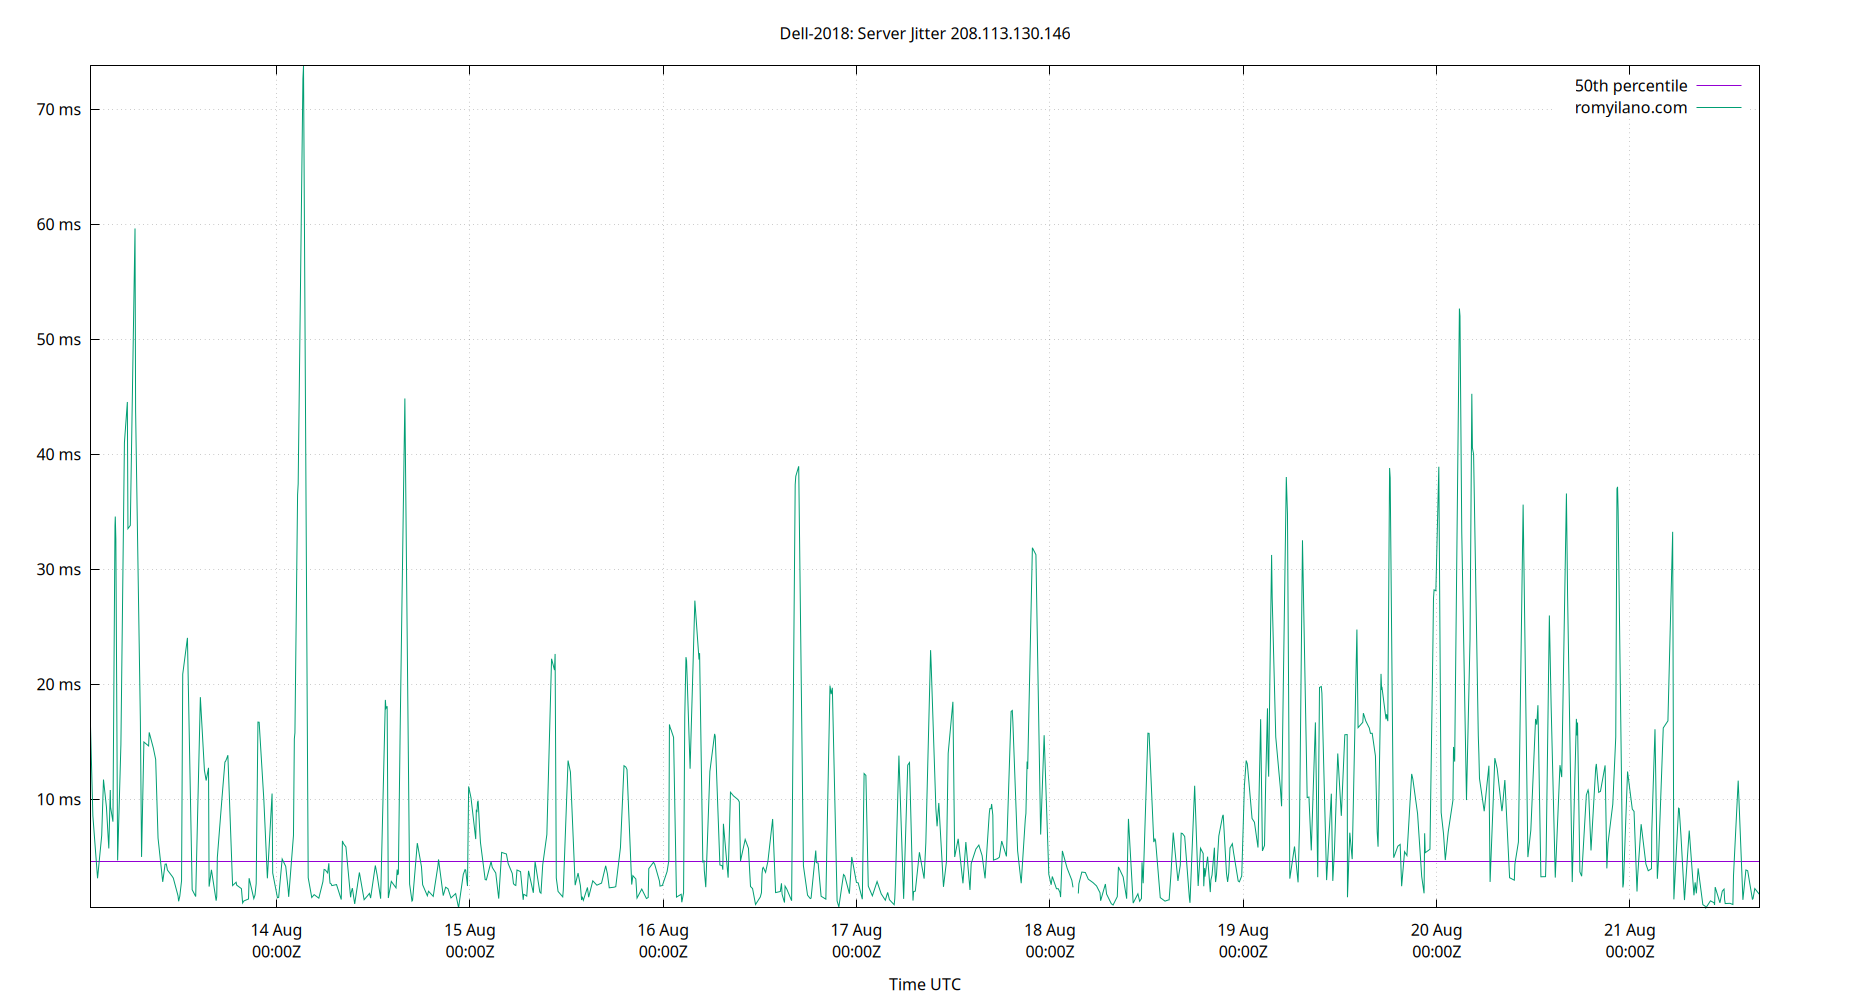Click the '20 ms' y-axis label
This screenshot has height=1000, width=1850.
(x=59, y=684)
